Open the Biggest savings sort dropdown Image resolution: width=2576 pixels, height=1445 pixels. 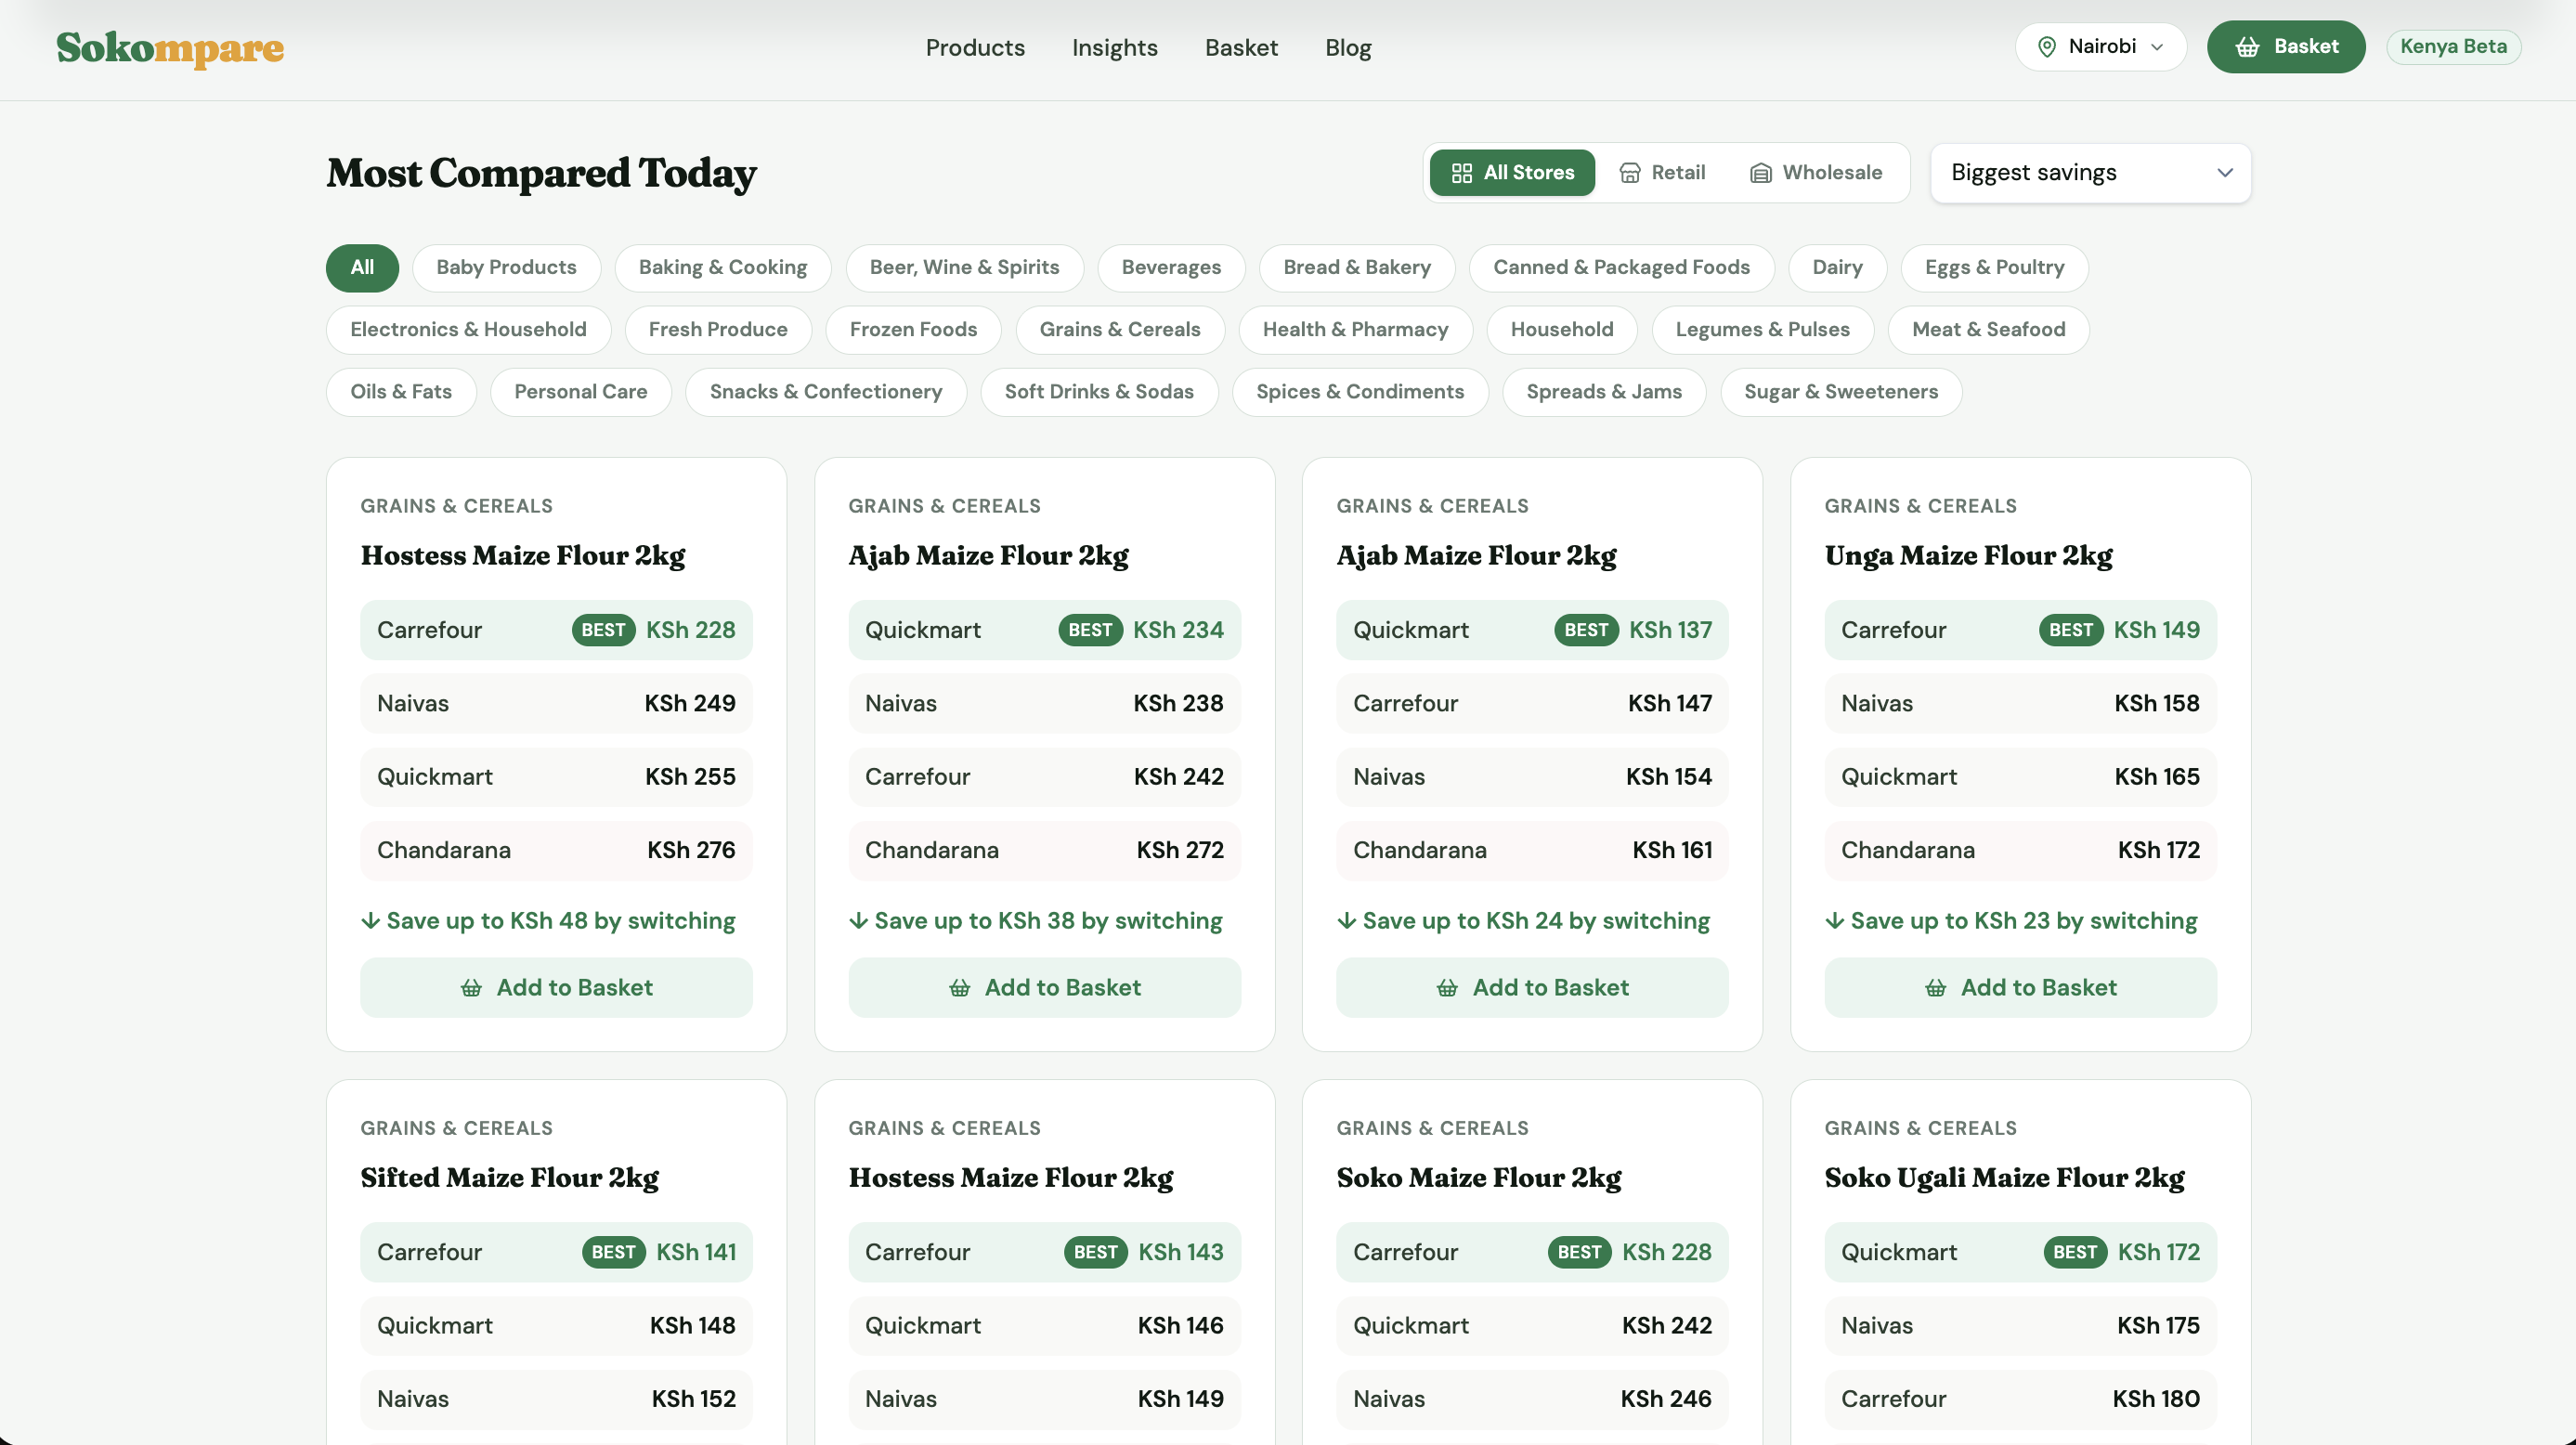point(2091,173)
